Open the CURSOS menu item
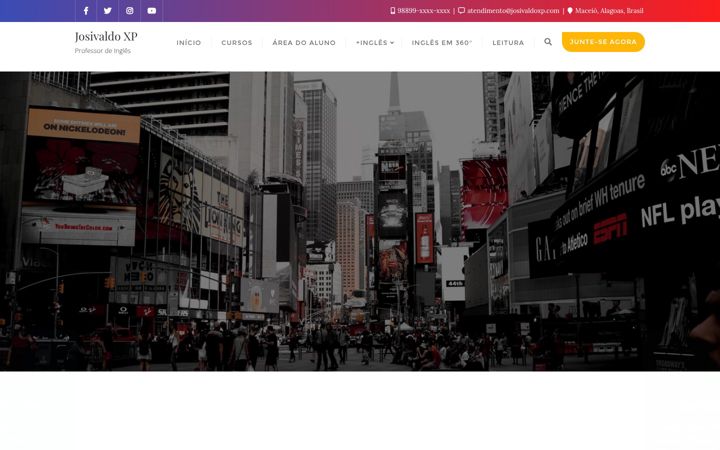720x450 pixels. click(237, 43)
